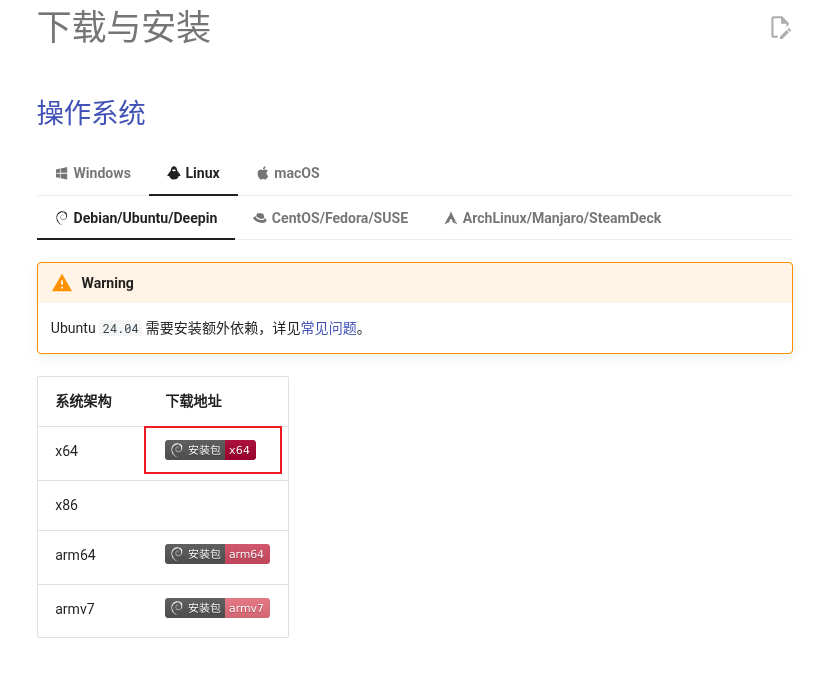The width and height of the screenshot is (819, 678).
Task: Click the Linux penguin icon
Action: click(x=173, y=173)
